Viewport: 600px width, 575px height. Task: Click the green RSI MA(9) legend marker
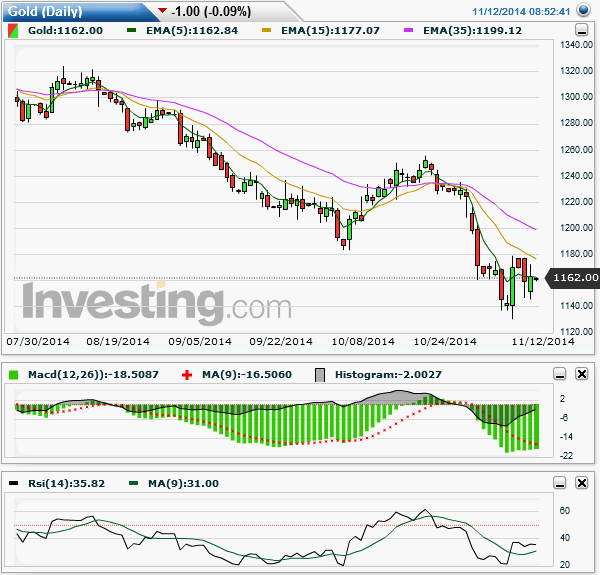133,483
